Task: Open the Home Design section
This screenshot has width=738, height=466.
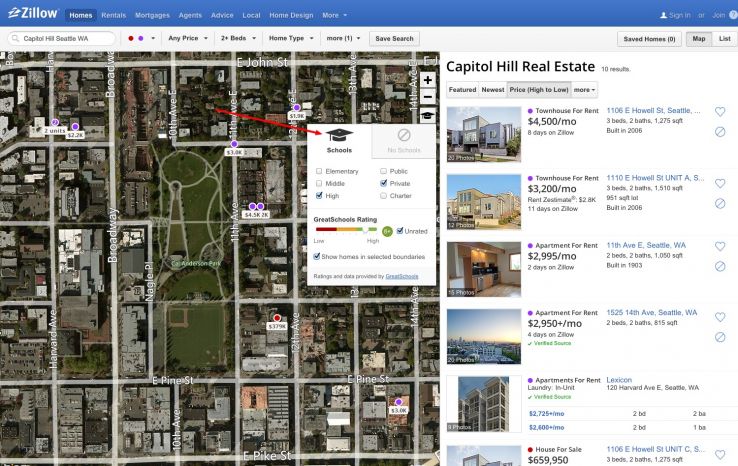Action: click(x=291, y=15)
